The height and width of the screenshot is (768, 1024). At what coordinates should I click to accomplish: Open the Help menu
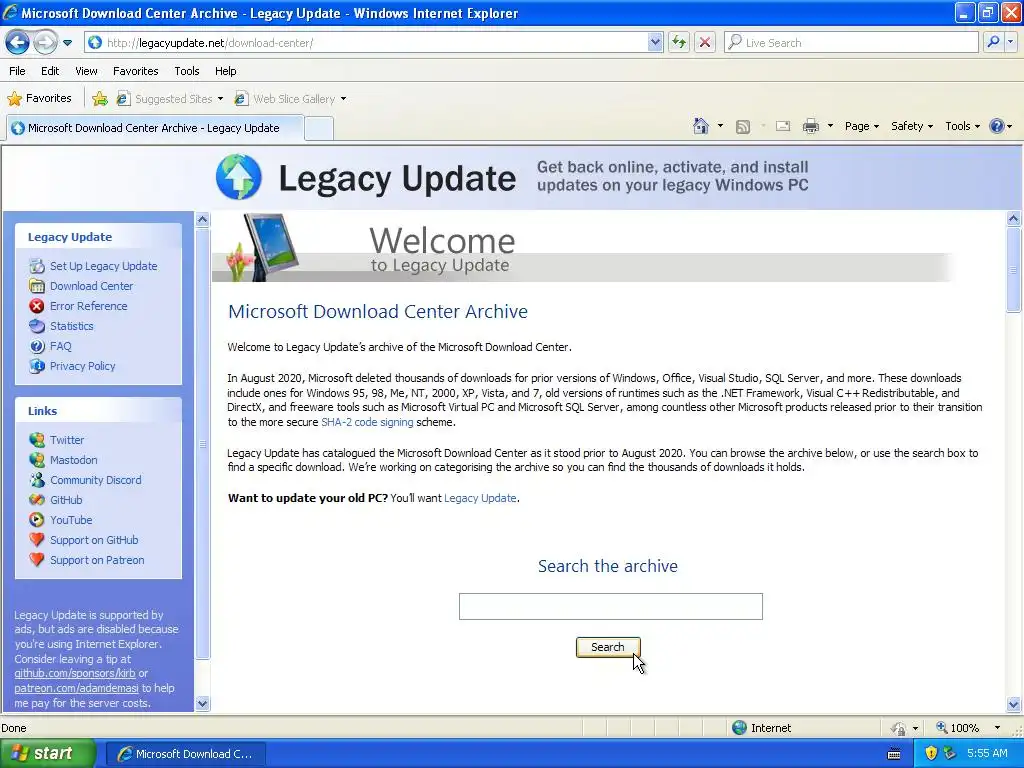coord(225,71)
